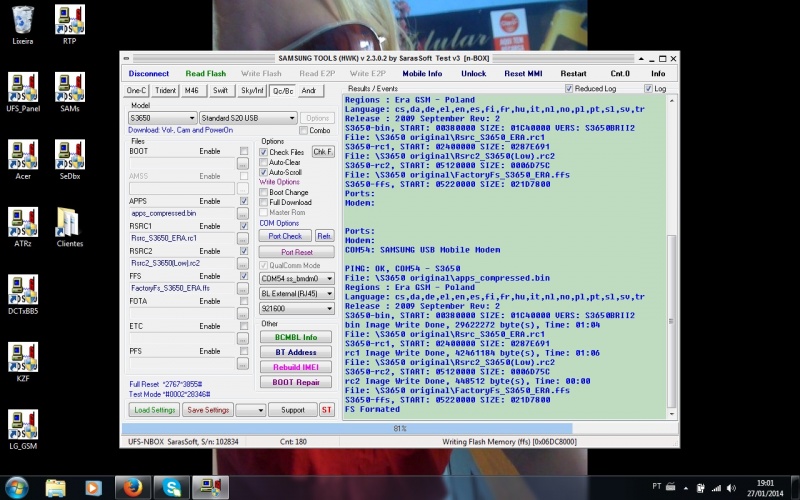Enable the BOOT file checkbox

click(x=244, y=151)
